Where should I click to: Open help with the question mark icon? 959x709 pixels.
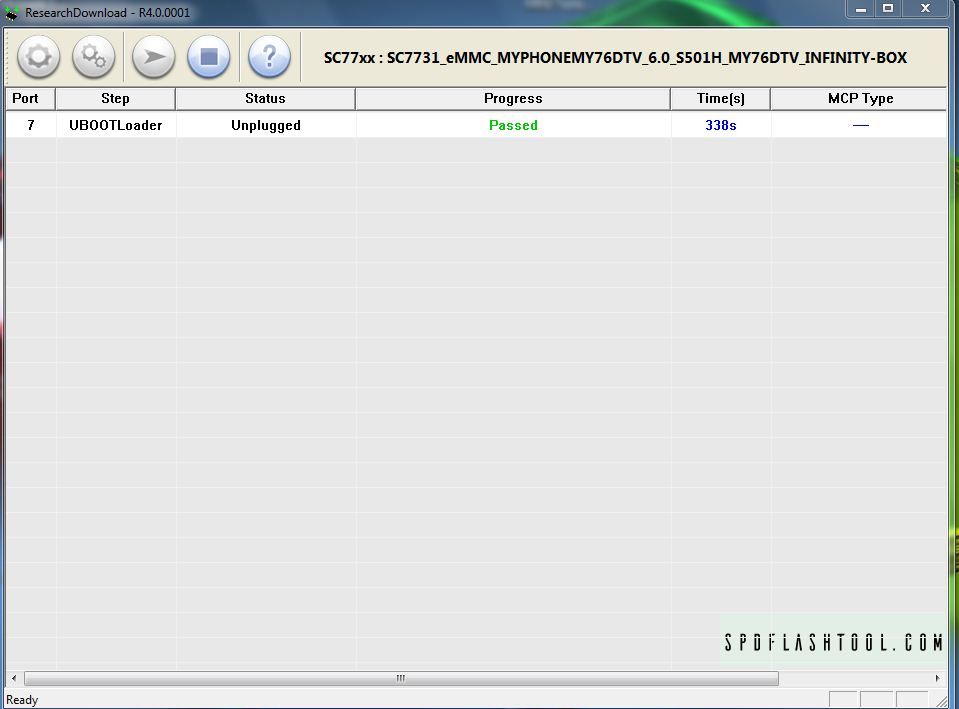click(x=269, y=57)
